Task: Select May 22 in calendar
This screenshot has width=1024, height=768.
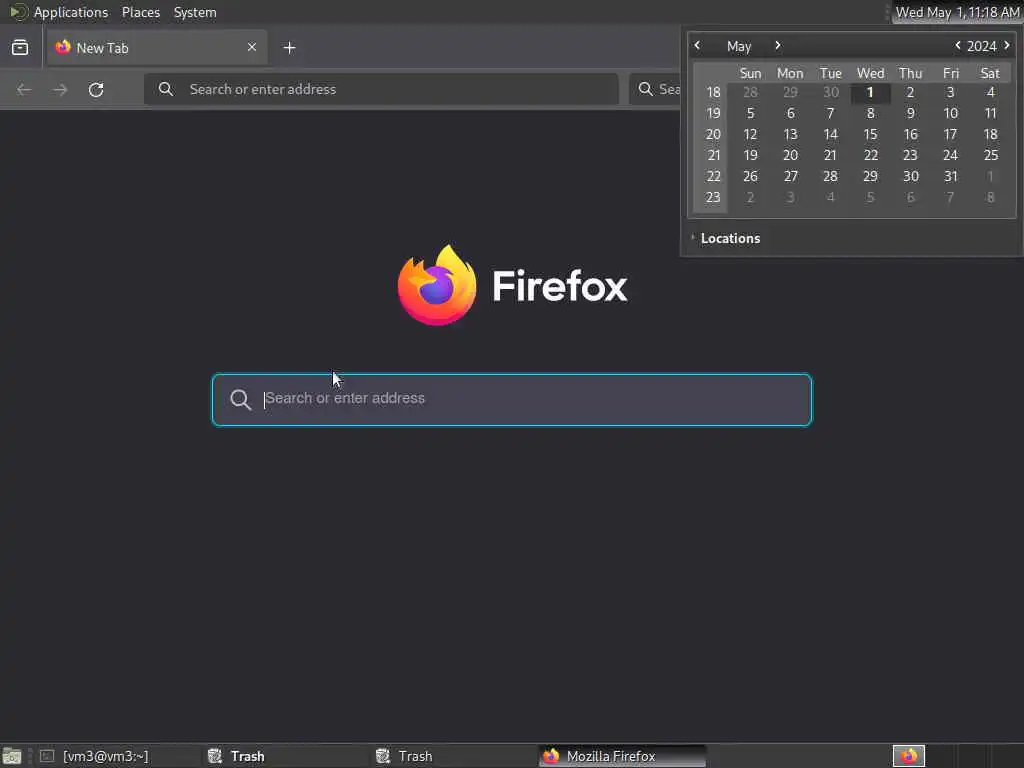Action: pyautogui.click(x=870, y=155)
